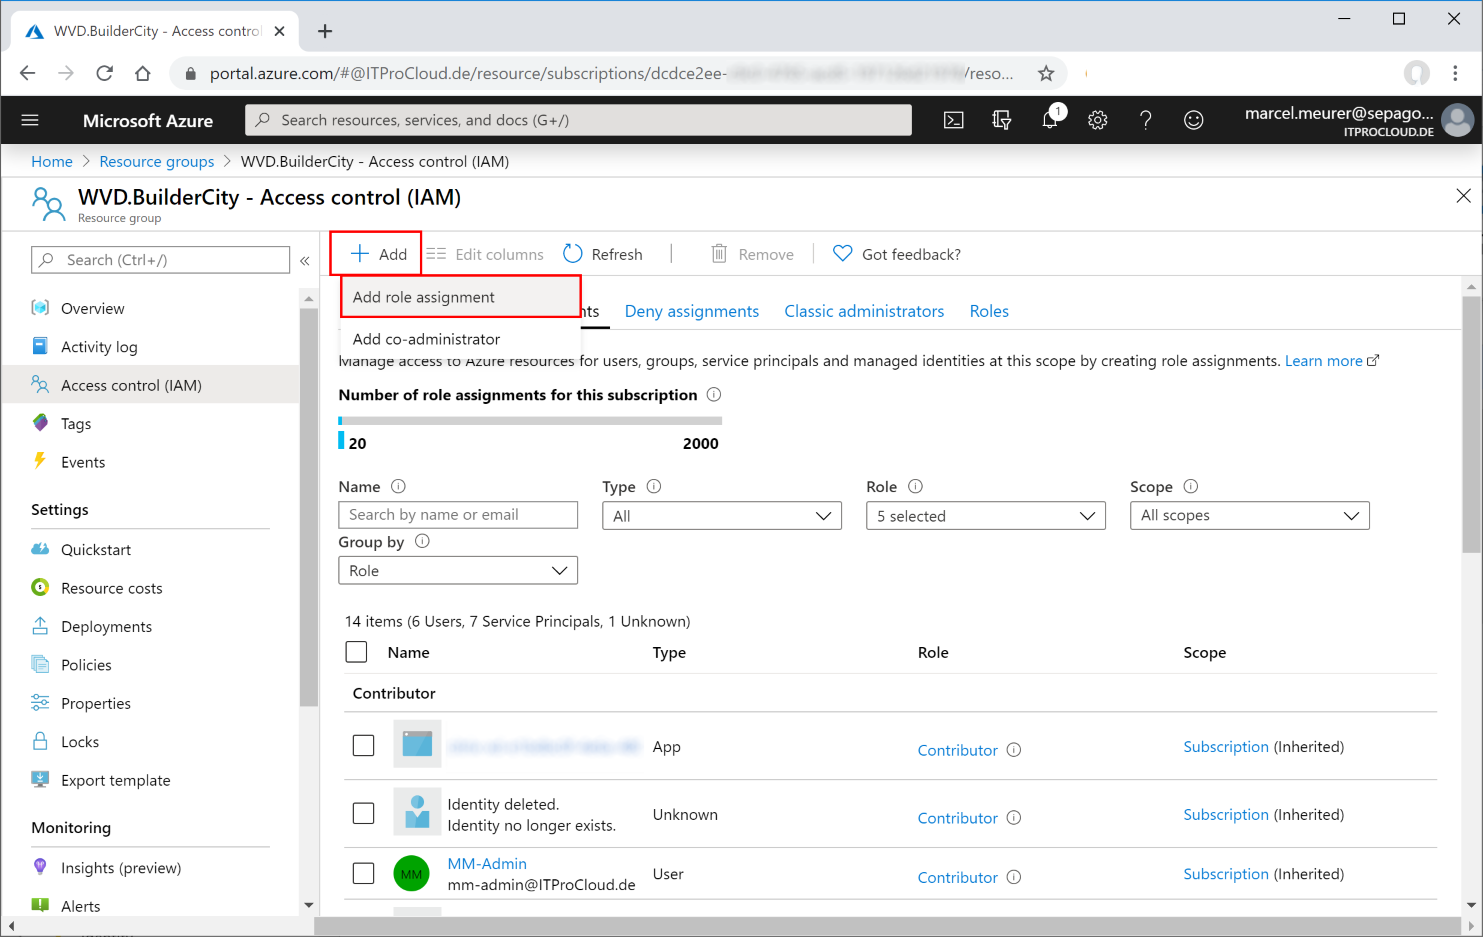Screen dimensions: 1483x937
Task: Open Subscription scope link in MM-Admin row
Action: point(1226,874)
